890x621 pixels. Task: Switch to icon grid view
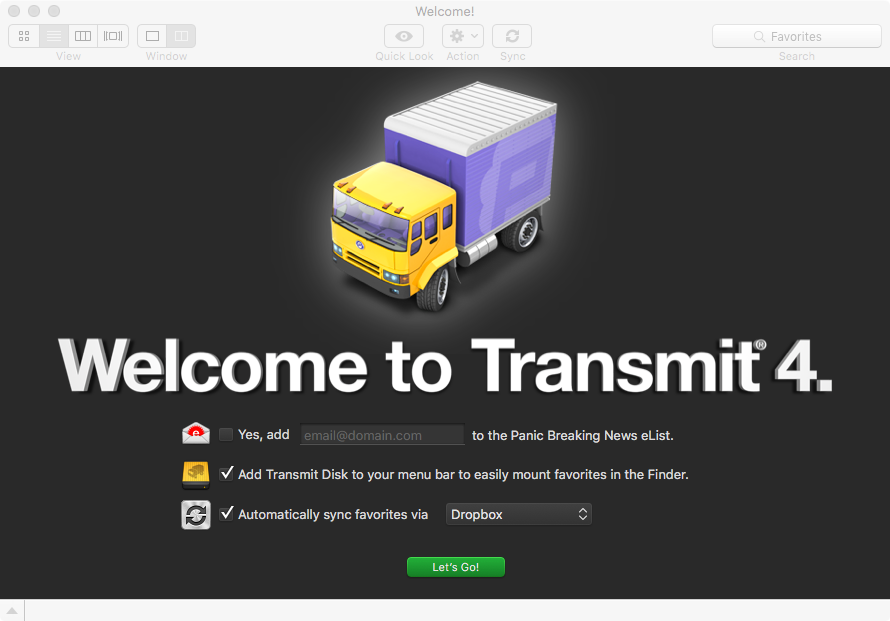(24, 36)
